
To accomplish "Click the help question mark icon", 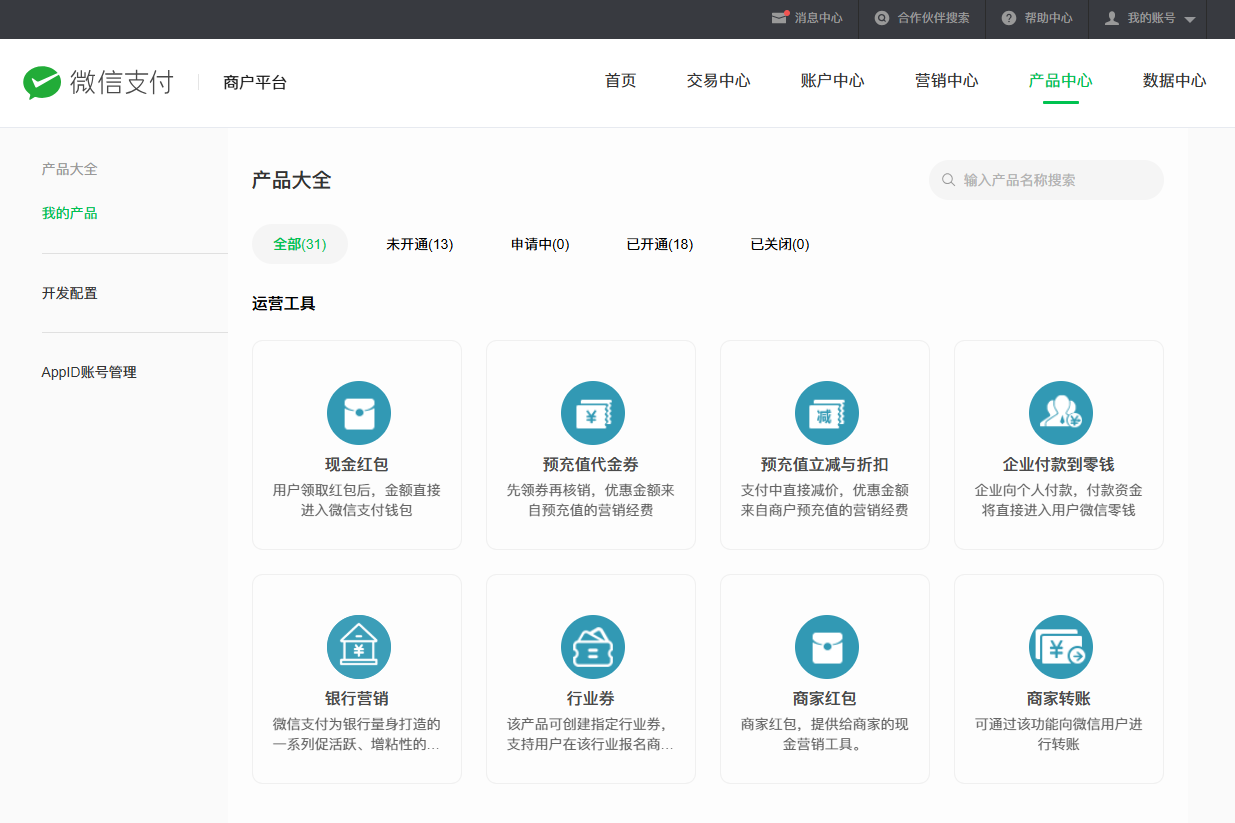I will 1008,18.
